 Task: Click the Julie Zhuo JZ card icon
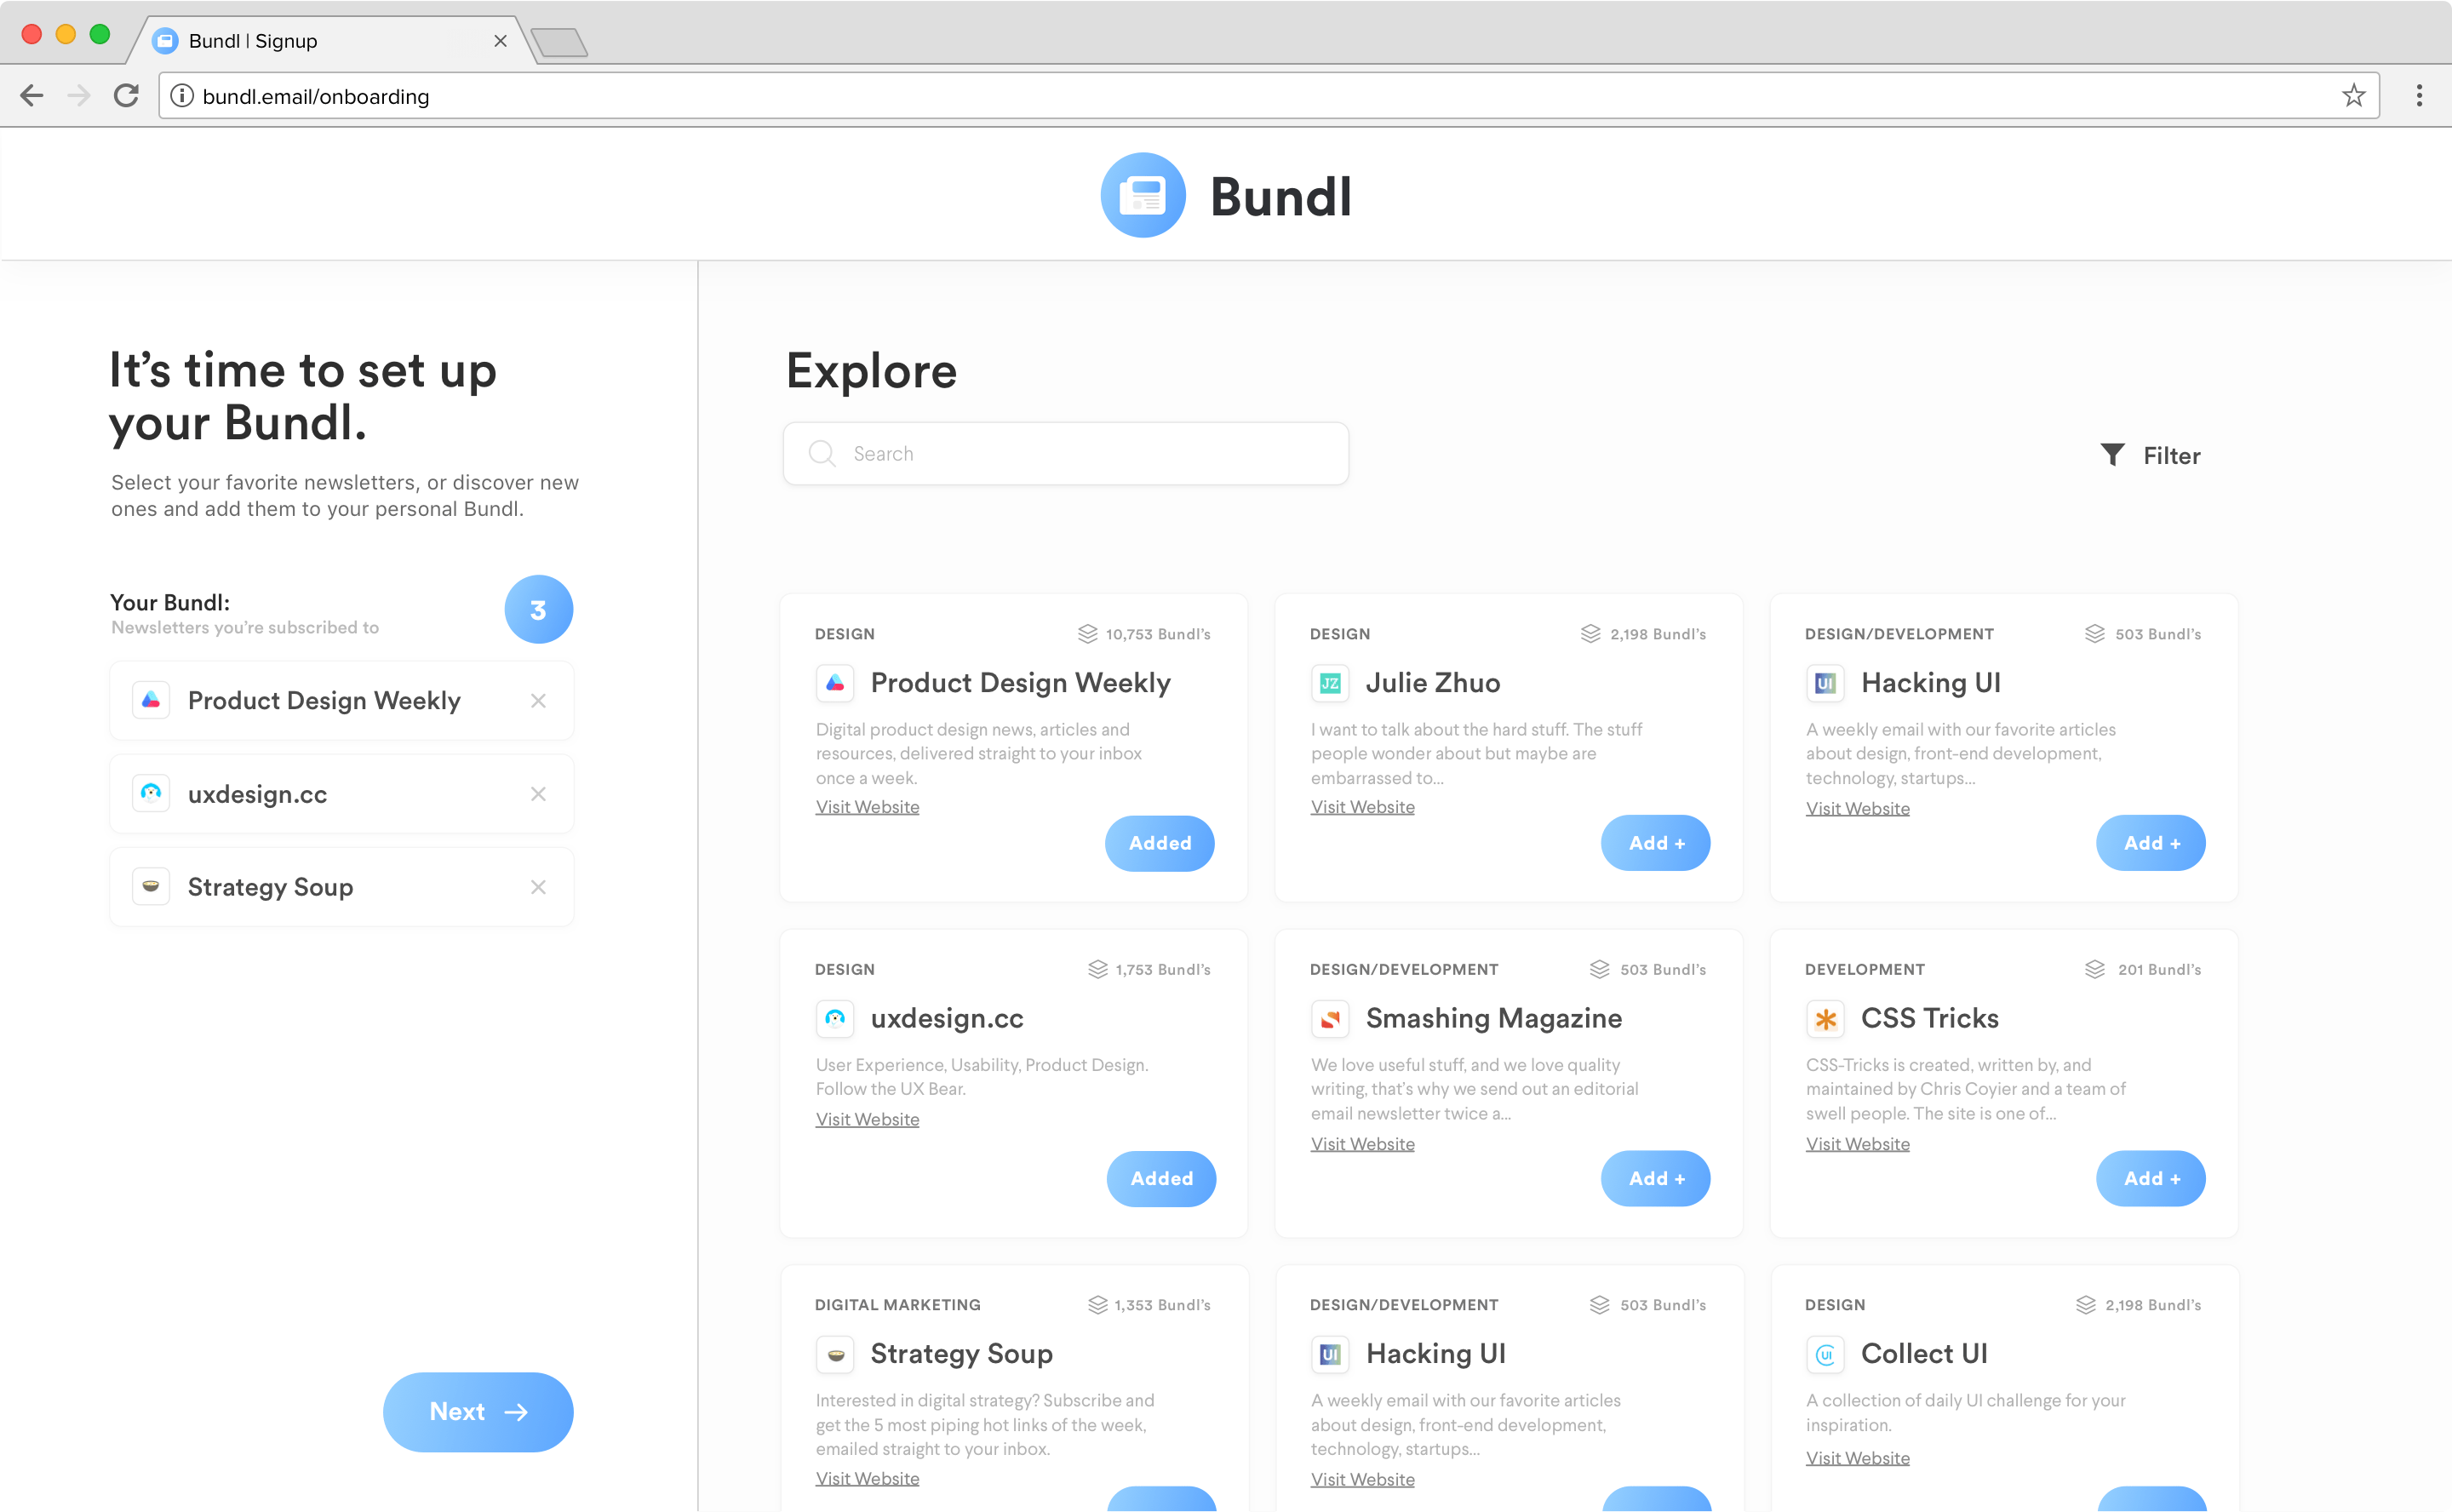(1330, 684)
